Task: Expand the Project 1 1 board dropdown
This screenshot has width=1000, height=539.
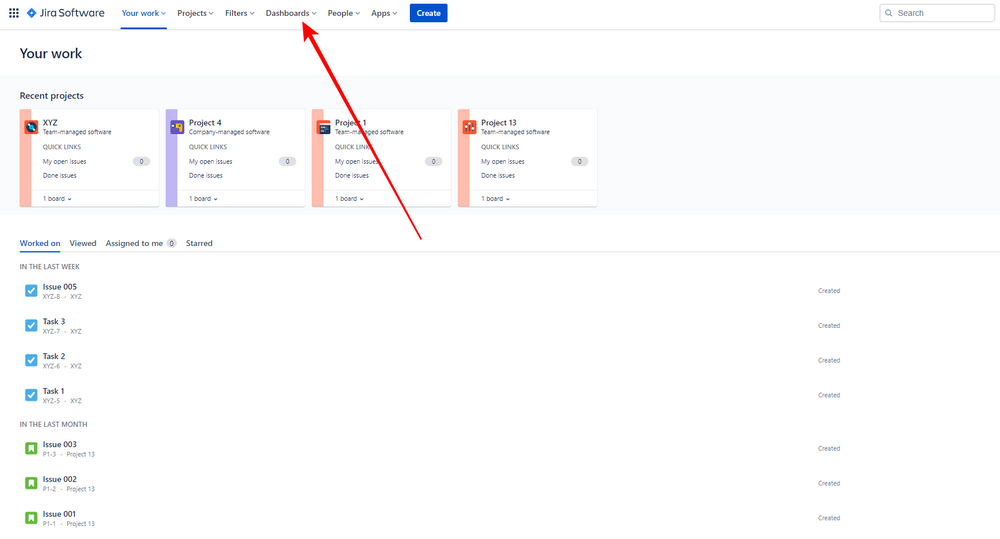Action: [349, 198]
